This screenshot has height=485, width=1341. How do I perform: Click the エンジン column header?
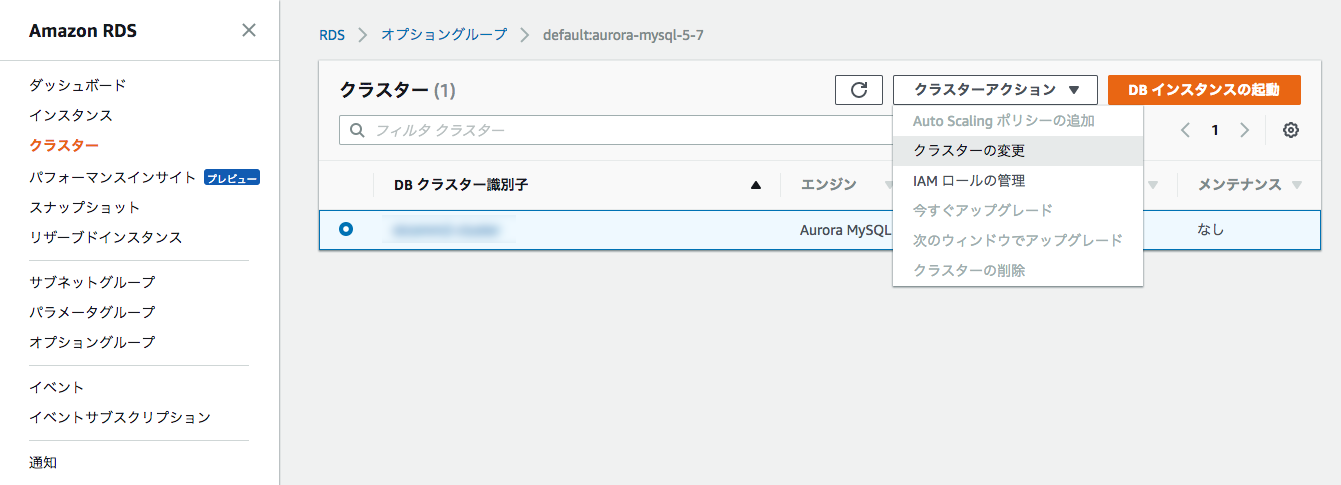click(829, 185)
